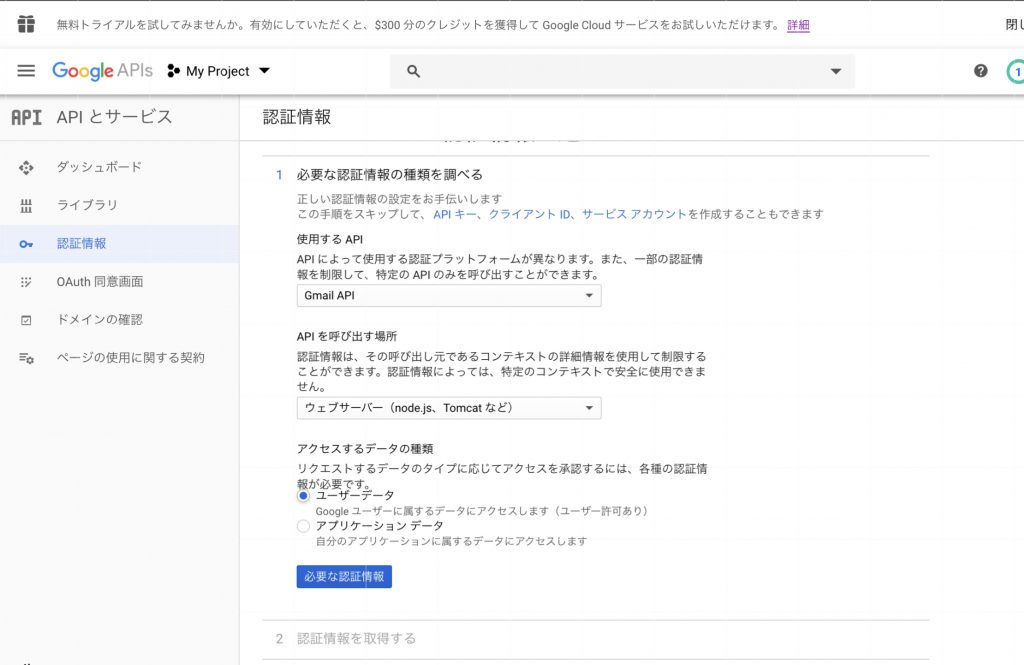Open the Gmail API dropdown

pos(449,295)
